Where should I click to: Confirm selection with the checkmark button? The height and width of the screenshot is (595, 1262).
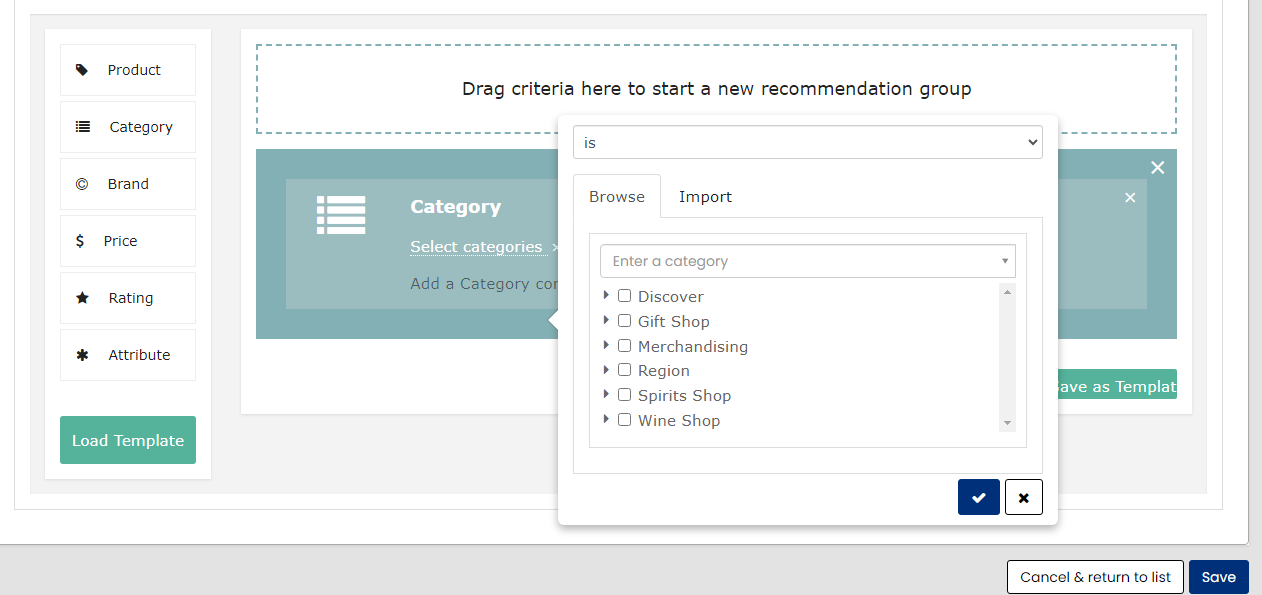(978, 497)
